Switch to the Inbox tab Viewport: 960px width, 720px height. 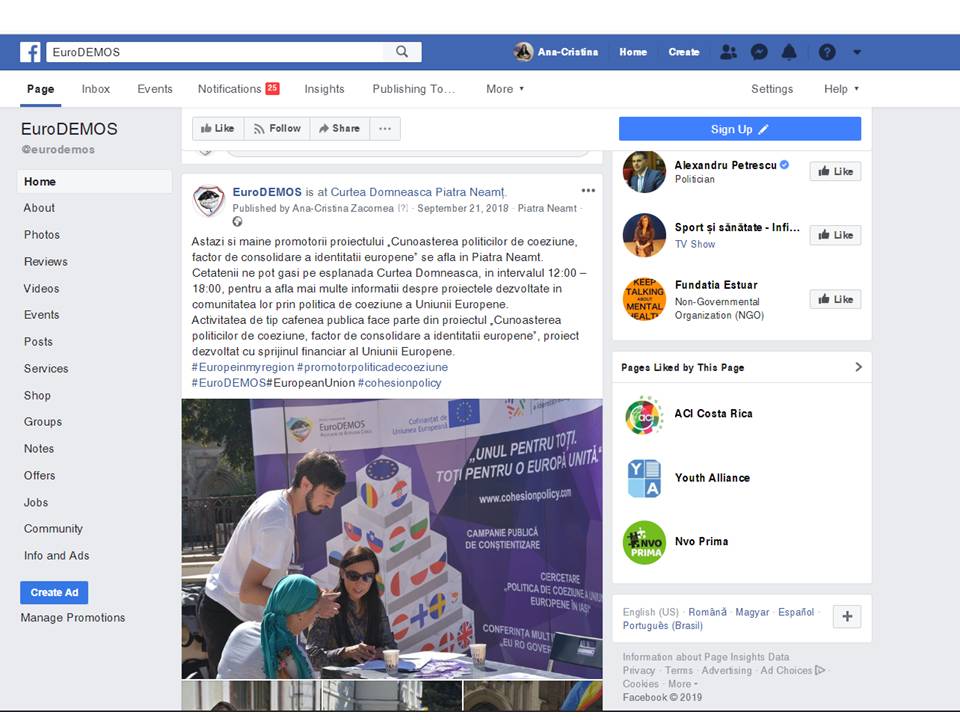(96, 89)
